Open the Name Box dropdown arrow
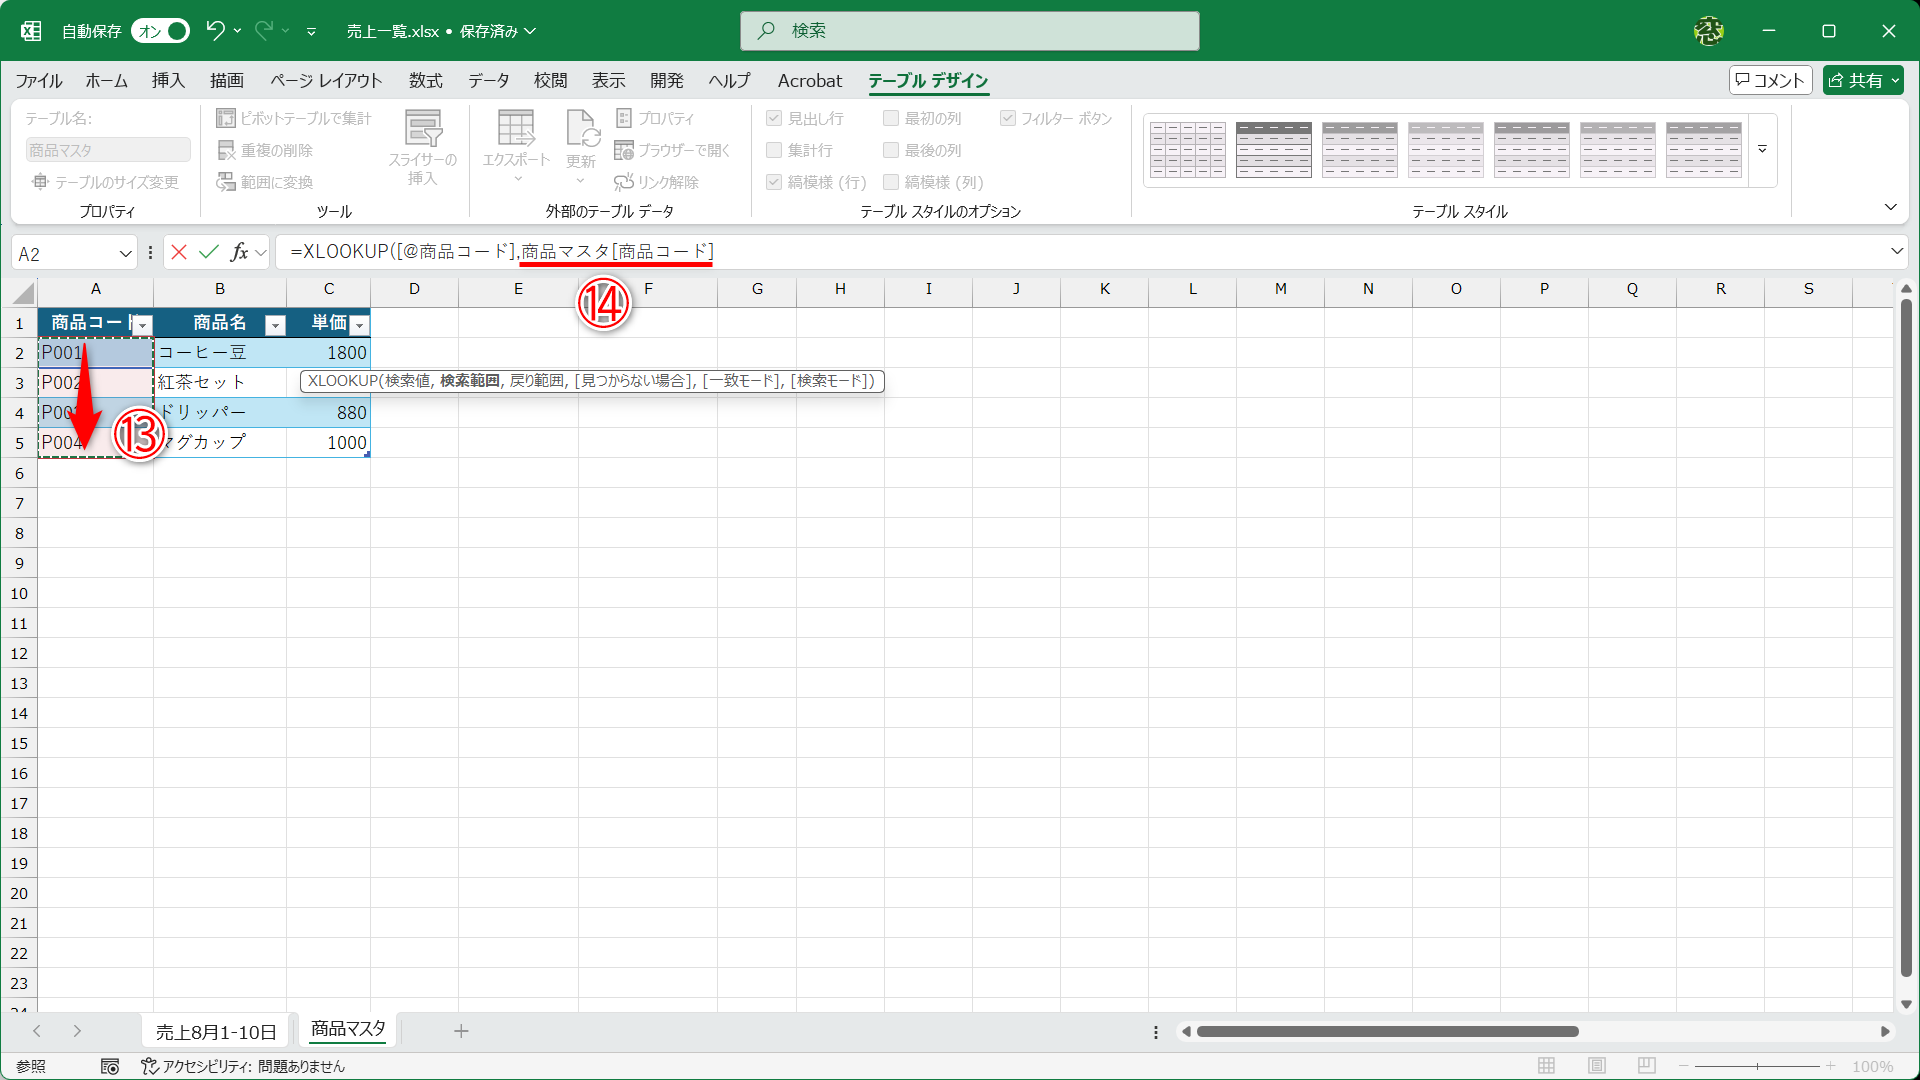1920x1080 pixels. pyautogui.click(x=126, y=253)
